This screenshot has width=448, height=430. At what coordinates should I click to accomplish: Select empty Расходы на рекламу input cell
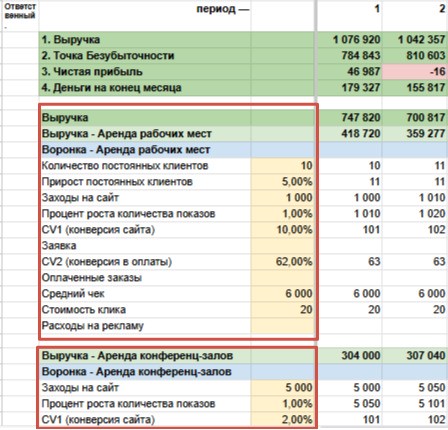282,326
